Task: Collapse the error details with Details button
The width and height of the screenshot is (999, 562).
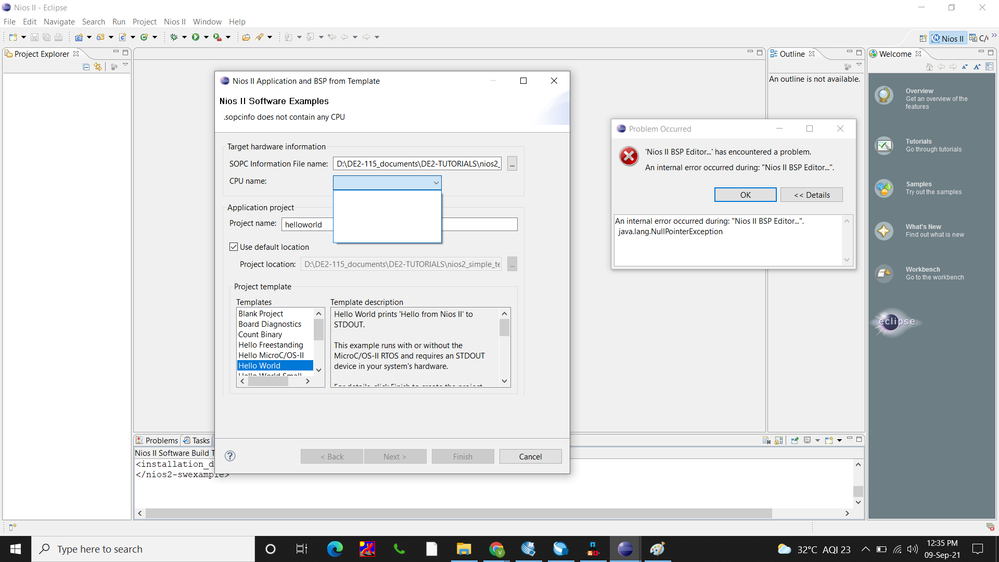Action: (811, 195)
